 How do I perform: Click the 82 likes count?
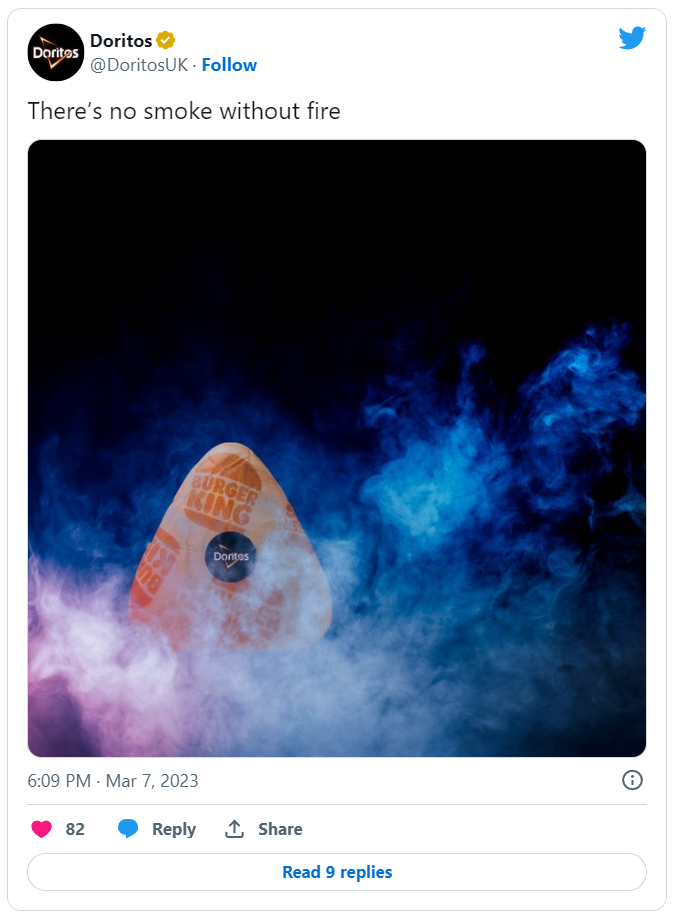[75, 829]
